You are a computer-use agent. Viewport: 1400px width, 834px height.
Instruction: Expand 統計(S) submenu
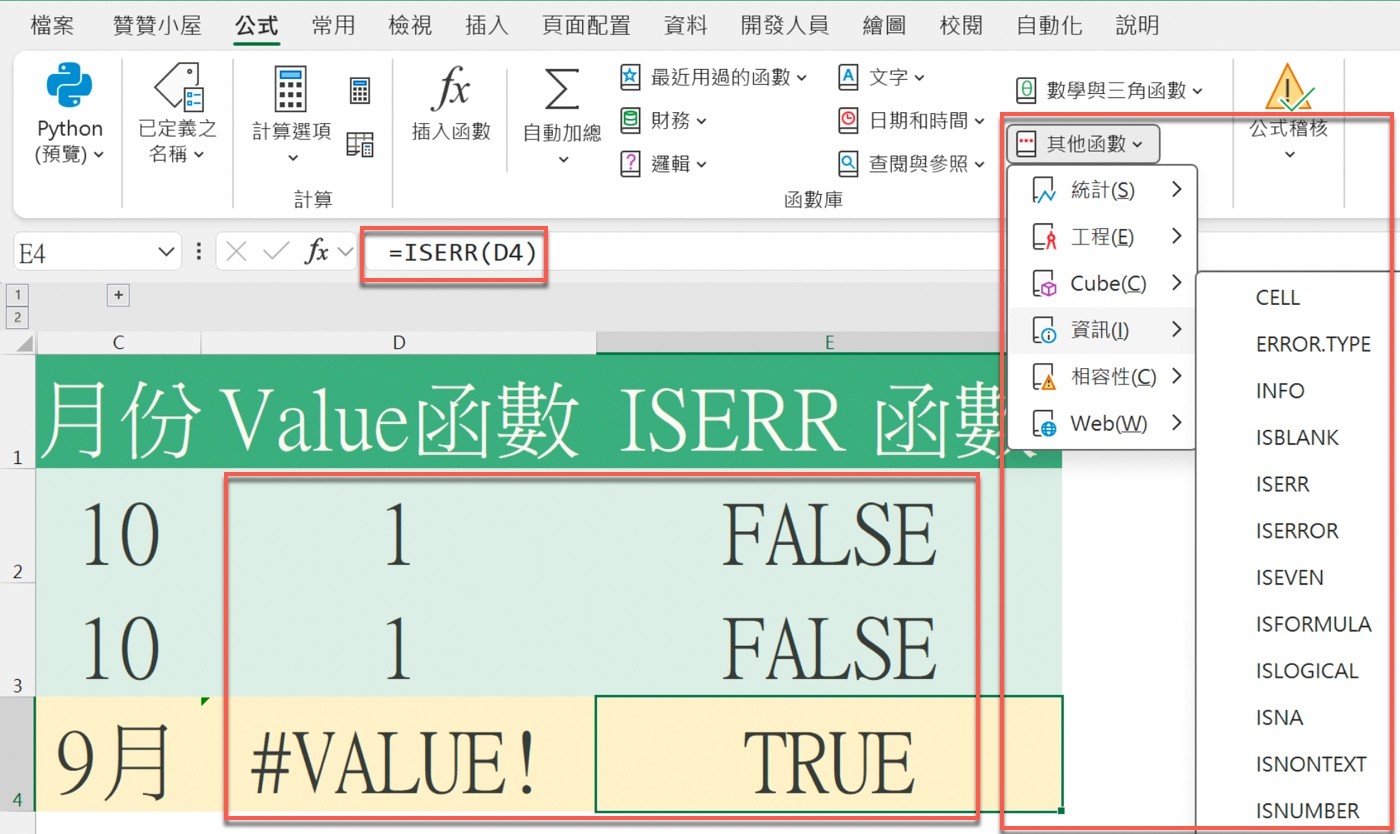pyautogui.click(x=1103, y=190)
